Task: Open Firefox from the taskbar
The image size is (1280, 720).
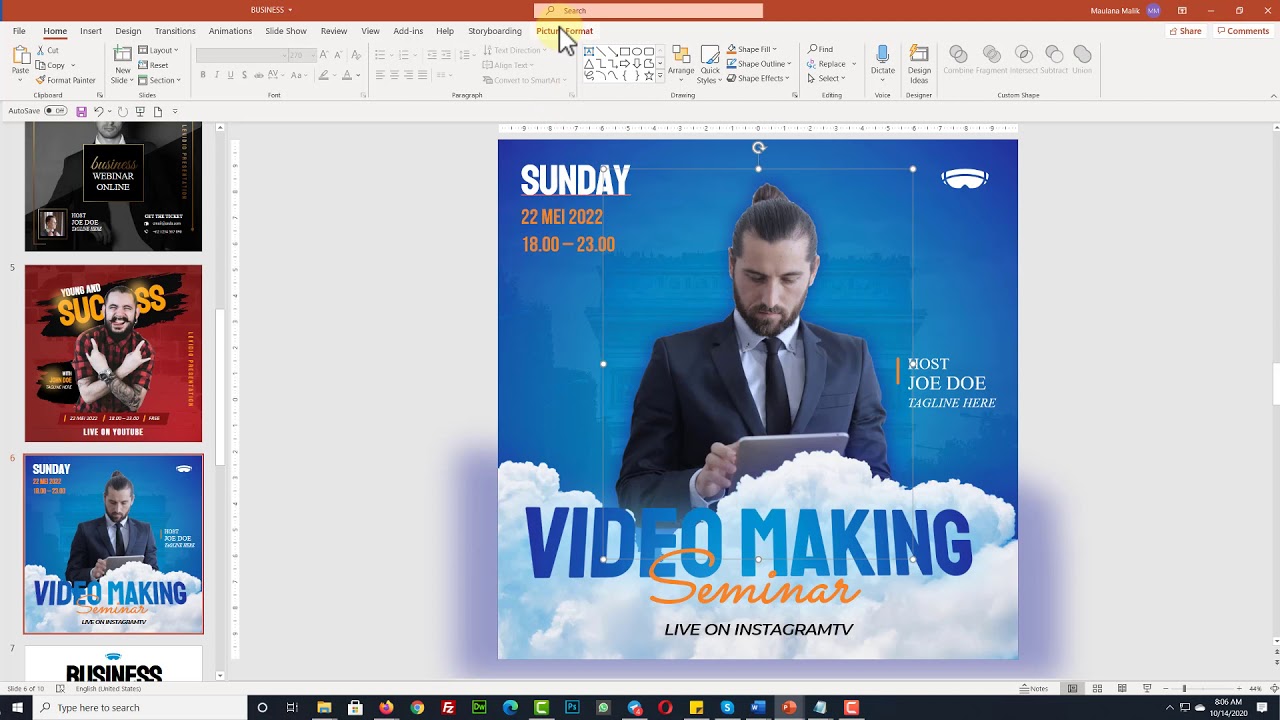Action: coord(386,707)
